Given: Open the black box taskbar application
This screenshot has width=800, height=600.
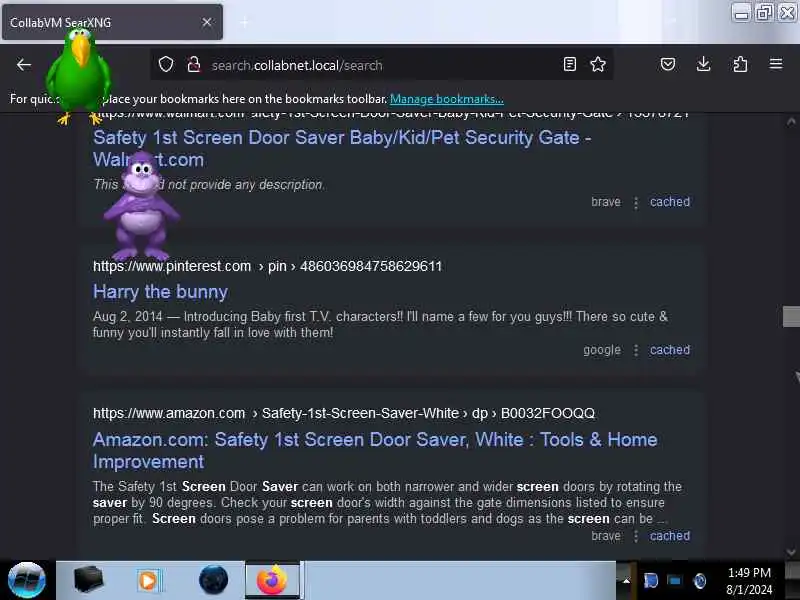Looking at the screenshot, I should 88,580.
